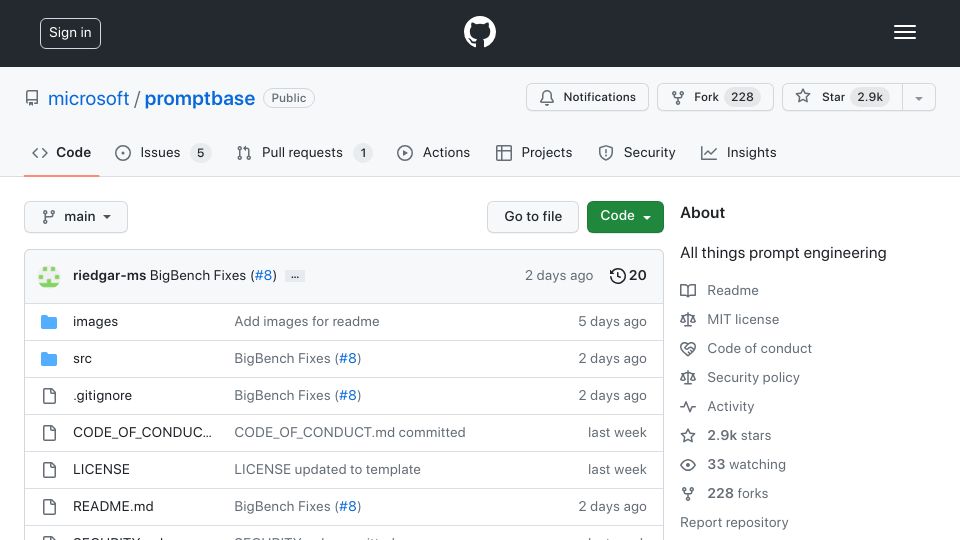Click the Notifications bell button
Viewport: 960px width, 540px height.
(x=587, y=97)
